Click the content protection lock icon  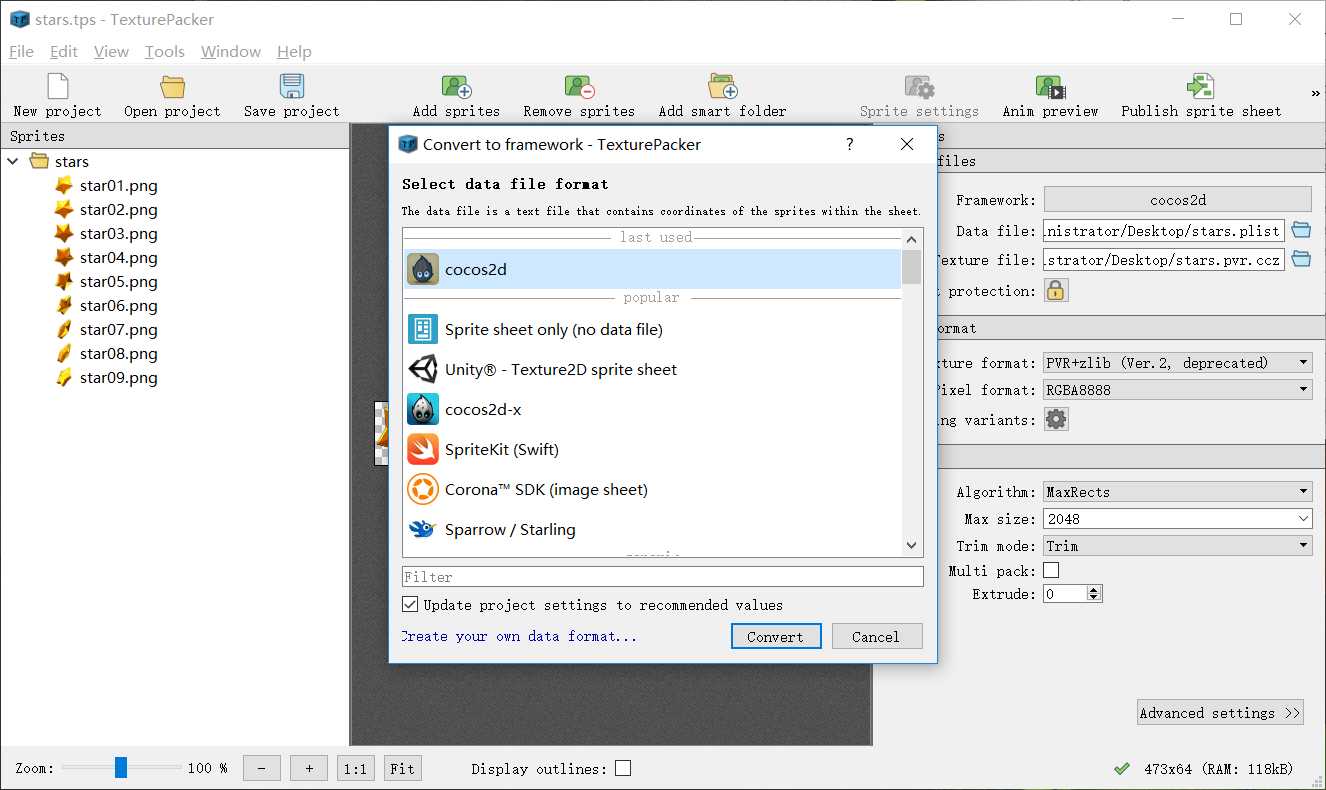[x=1056, y=291]
